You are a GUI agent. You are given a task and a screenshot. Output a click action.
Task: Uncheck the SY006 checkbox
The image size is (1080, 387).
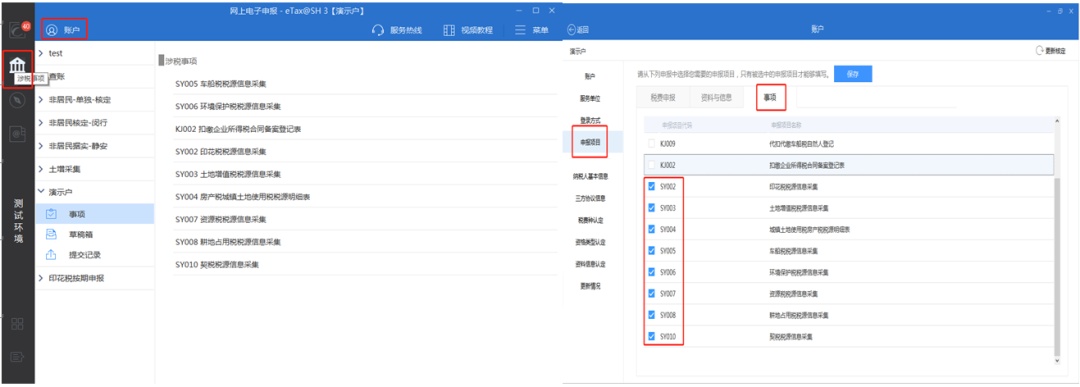[x=652, y=272]
